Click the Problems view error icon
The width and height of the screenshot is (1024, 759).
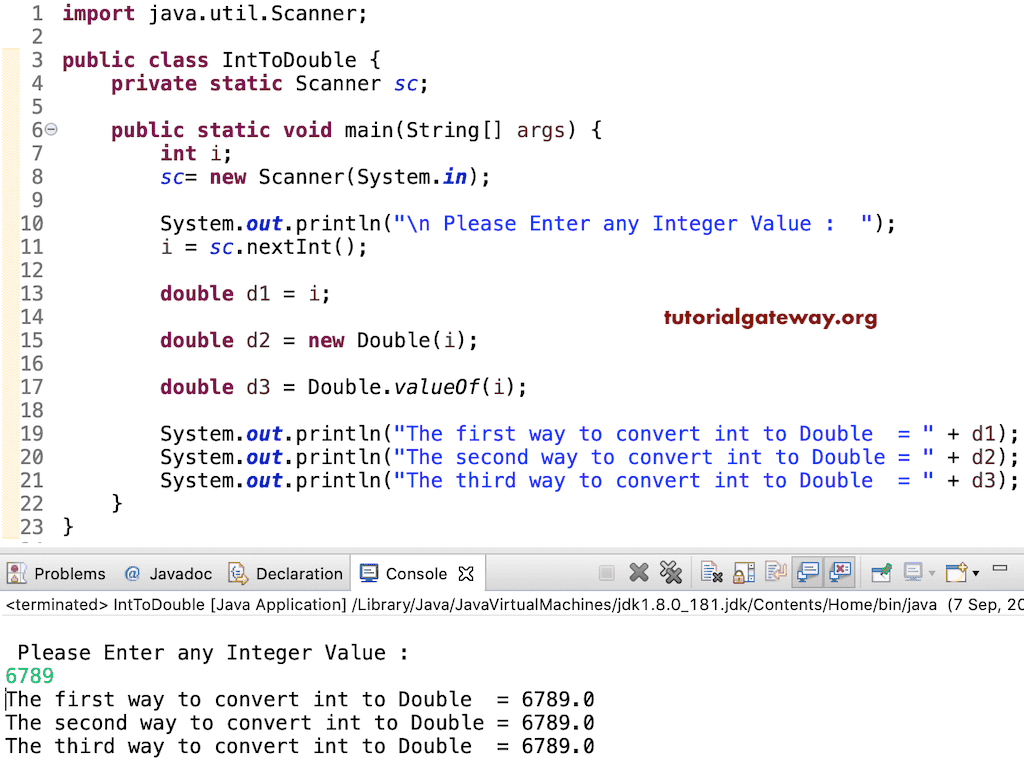pos(15,573)
